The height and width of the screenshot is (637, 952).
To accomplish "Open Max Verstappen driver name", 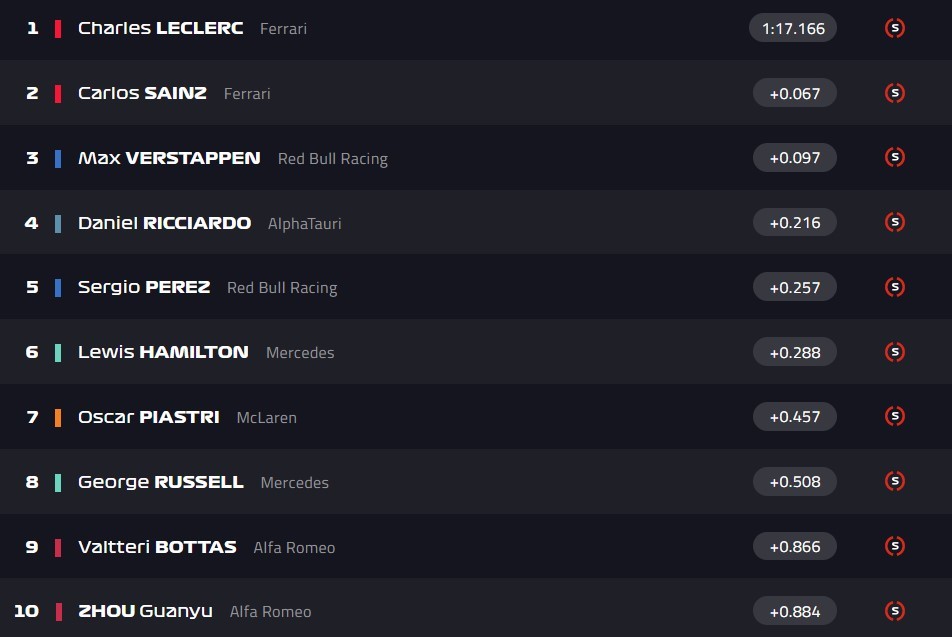I will coord(169,158).
